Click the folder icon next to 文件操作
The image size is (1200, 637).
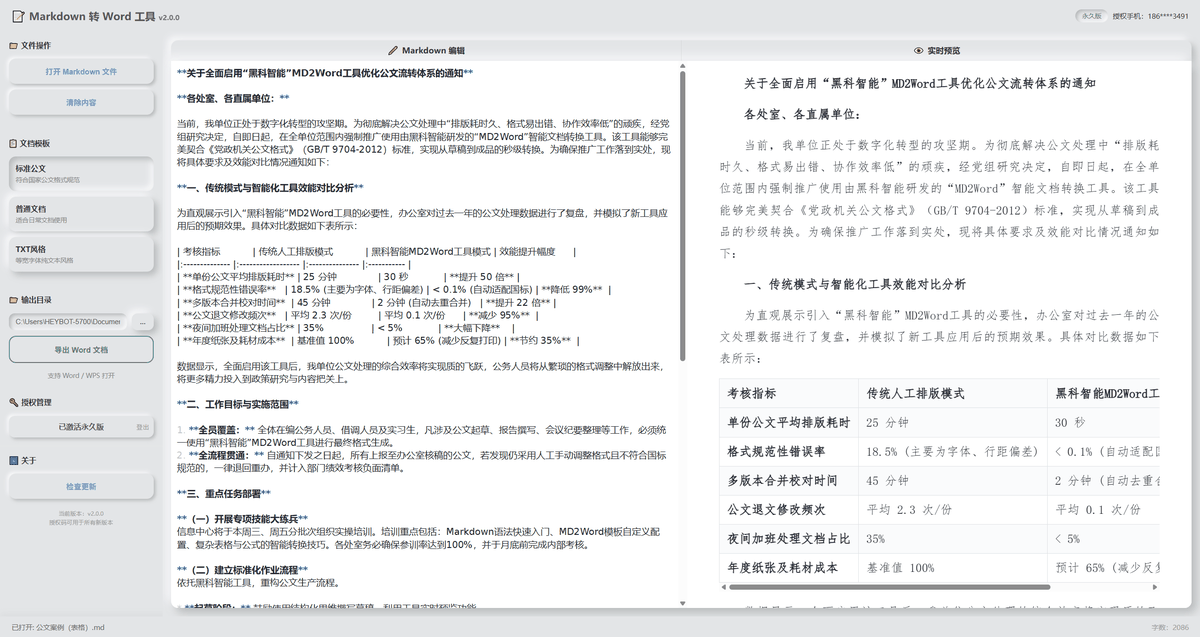click(13, 46)
